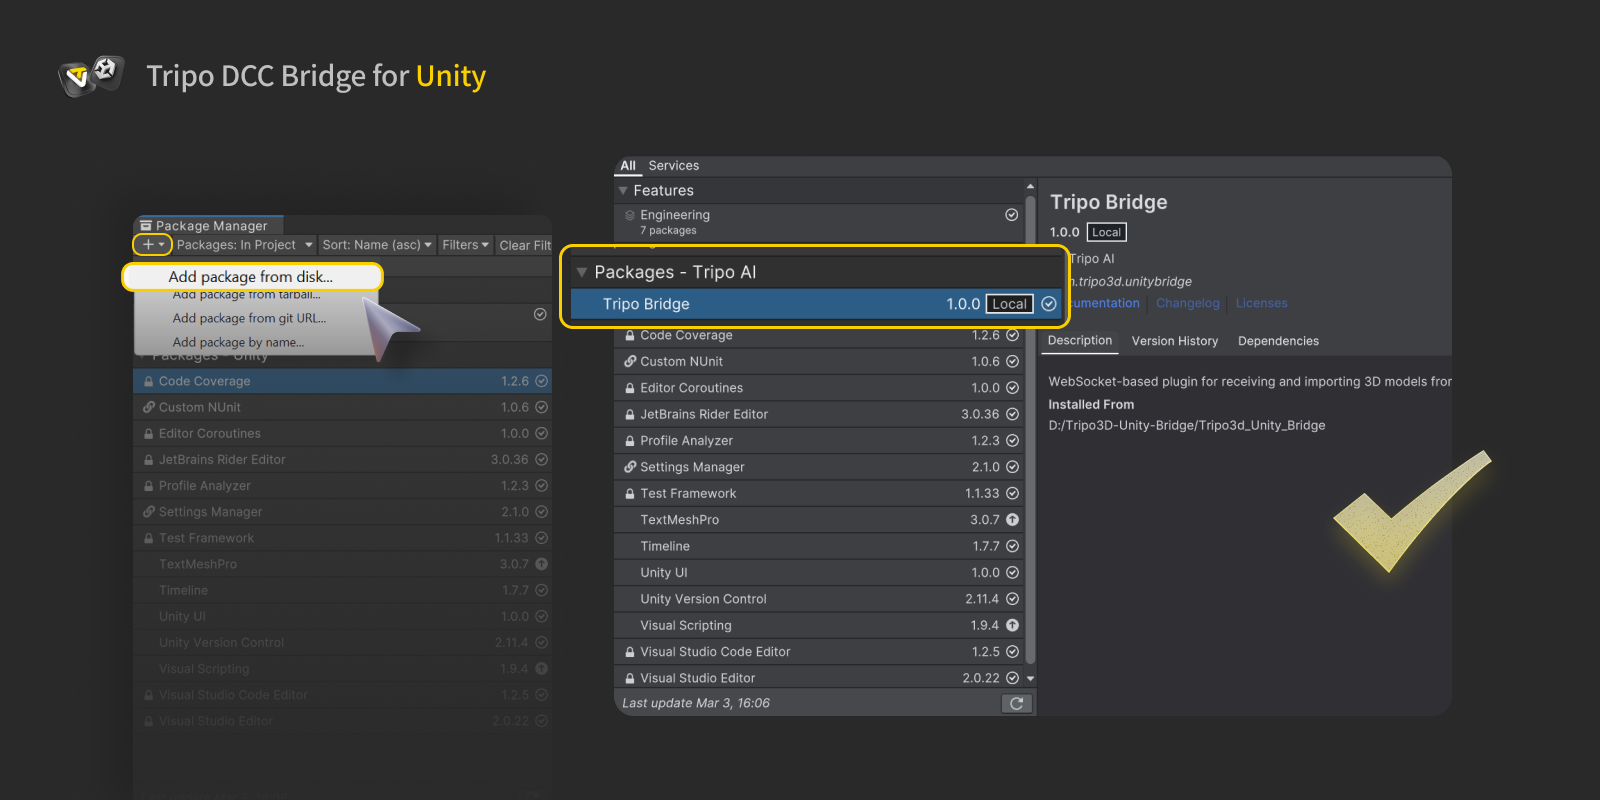Click the link icon beside Custom NUnit
The height and width of the screenshot is (800, 1600).
tap(630, 362)
